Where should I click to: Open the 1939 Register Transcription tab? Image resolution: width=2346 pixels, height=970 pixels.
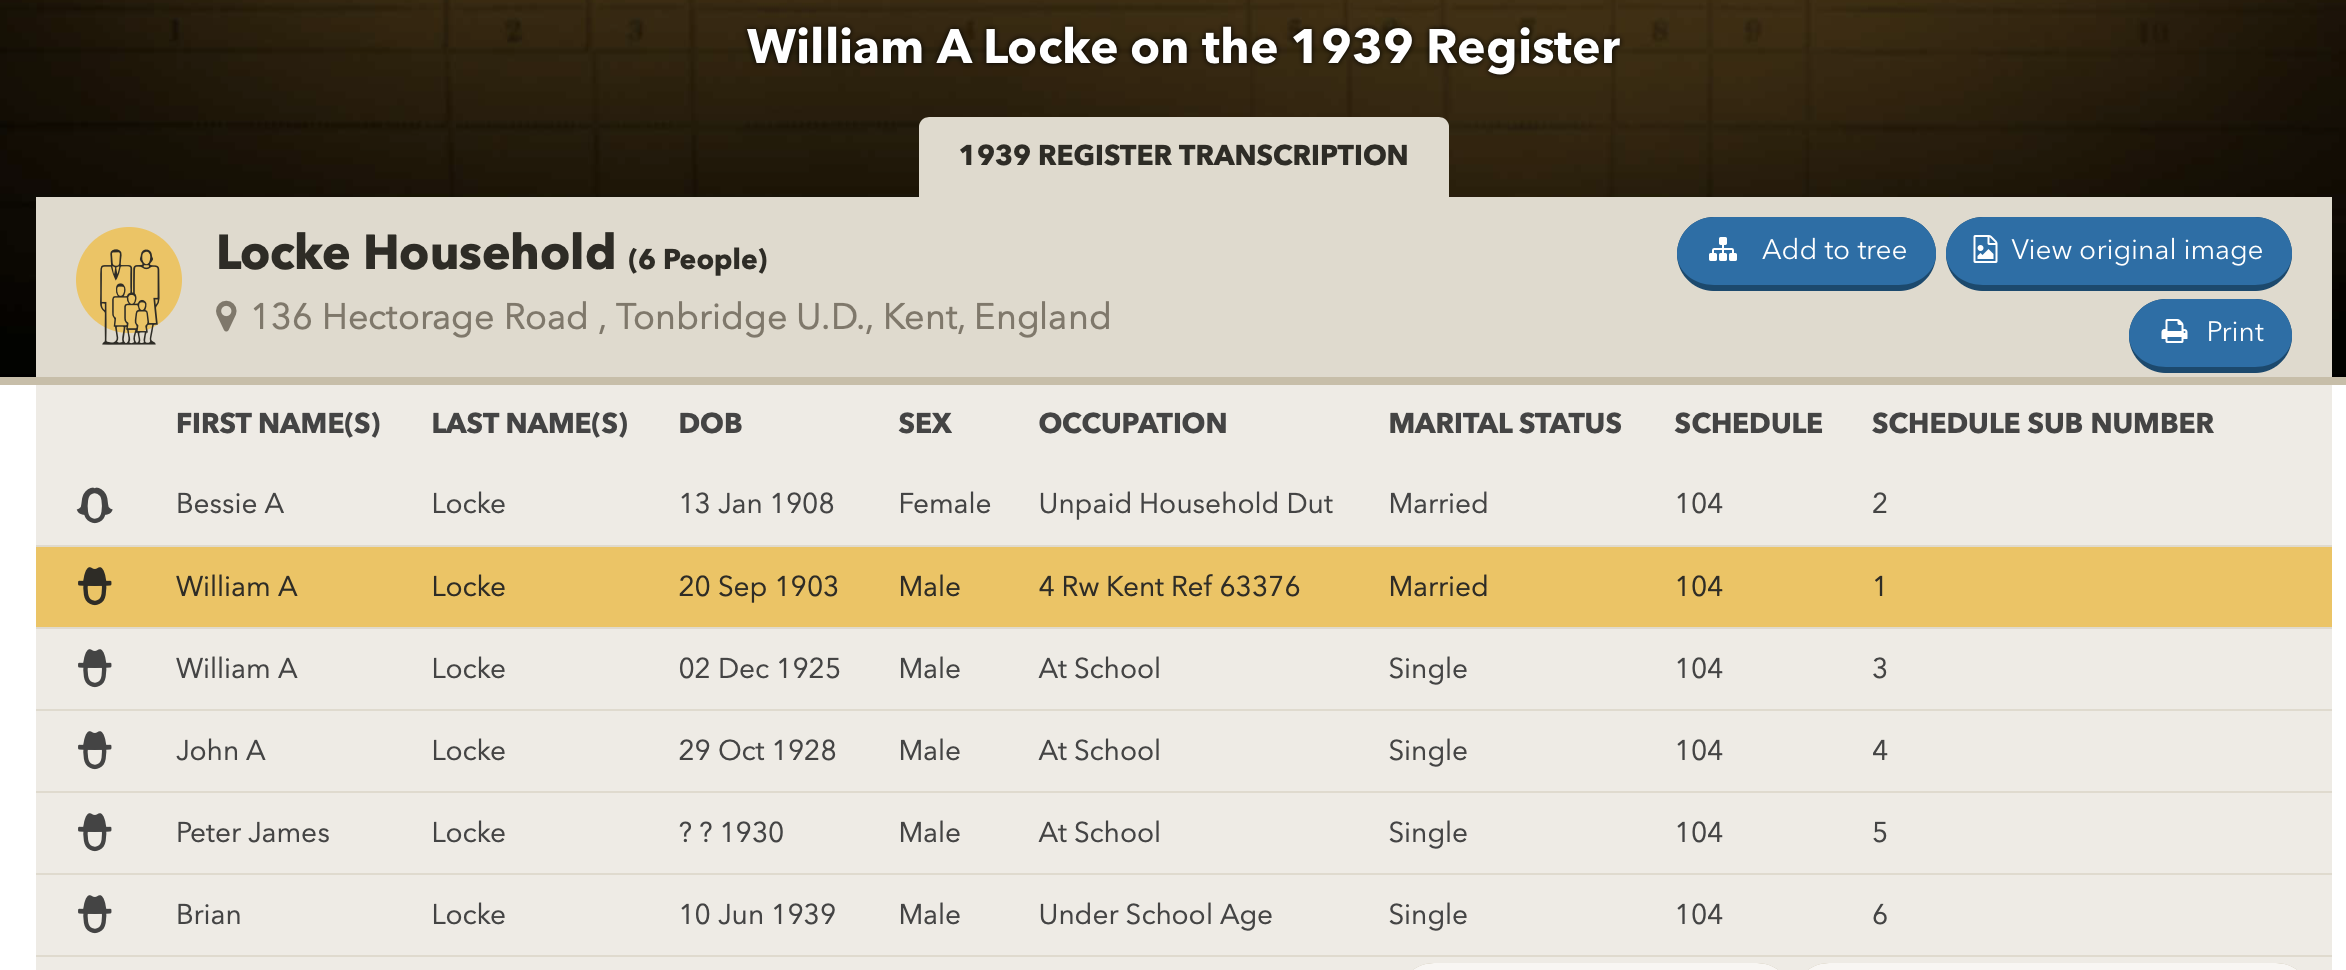click(x=1183, y=156)
